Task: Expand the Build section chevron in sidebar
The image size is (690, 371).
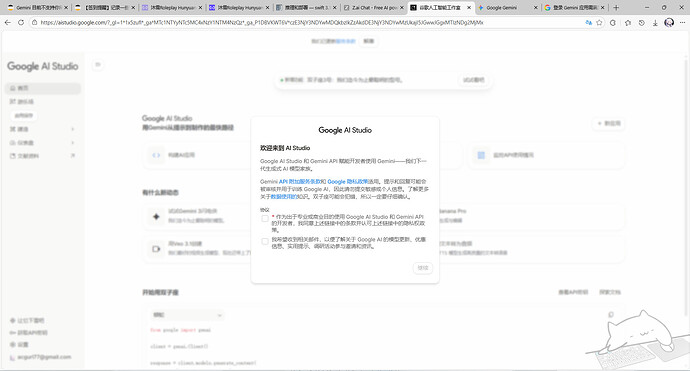Action: [73, 129]
